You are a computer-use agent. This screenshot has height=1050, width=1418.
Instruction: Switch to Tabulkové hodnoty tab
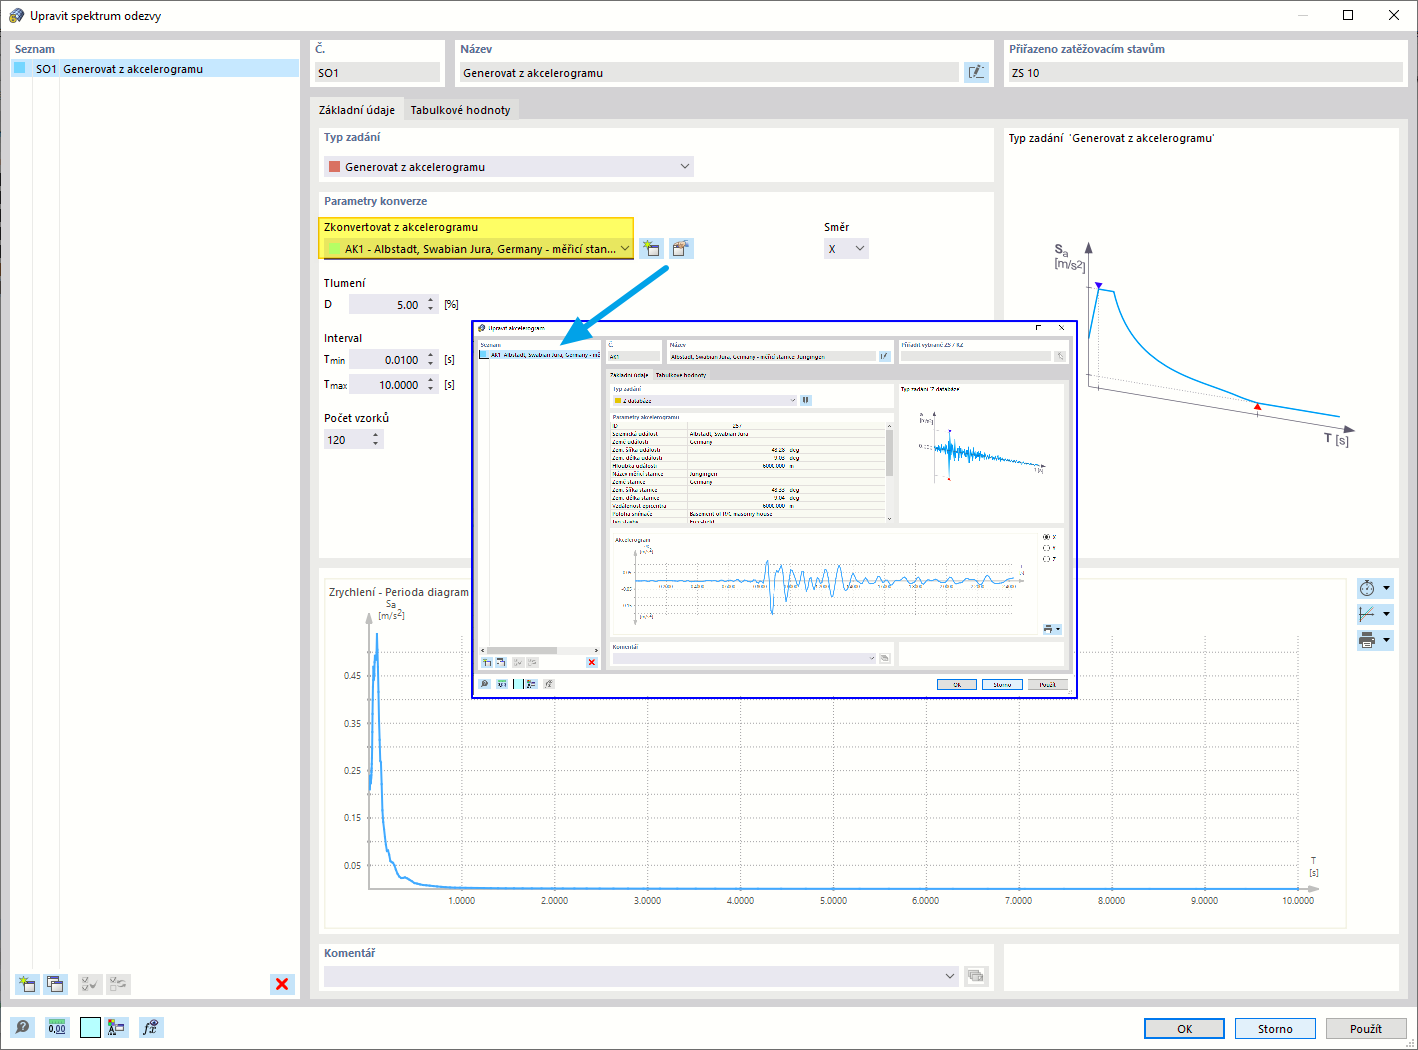click(460, 110)
